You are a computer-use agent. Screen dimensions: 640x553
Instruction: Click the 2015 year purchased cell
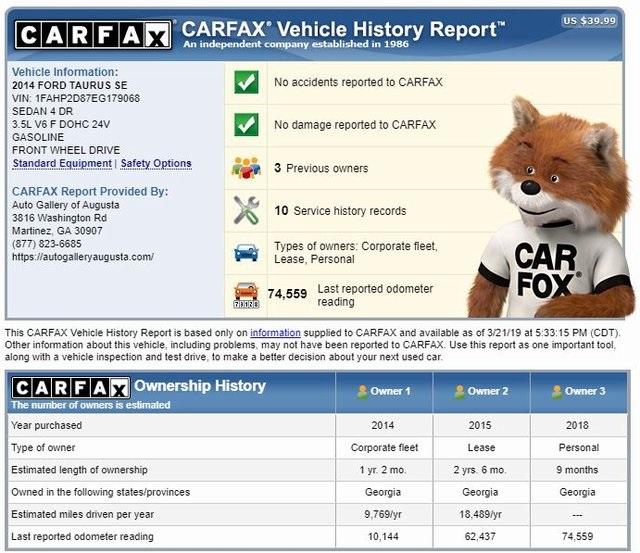(480, 425)
